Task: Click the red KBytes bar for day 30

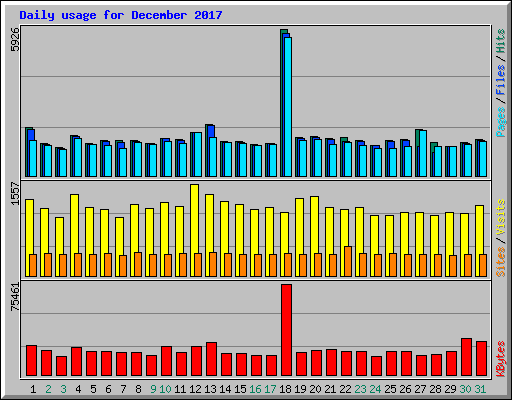Action: click(x=466, y=357)
